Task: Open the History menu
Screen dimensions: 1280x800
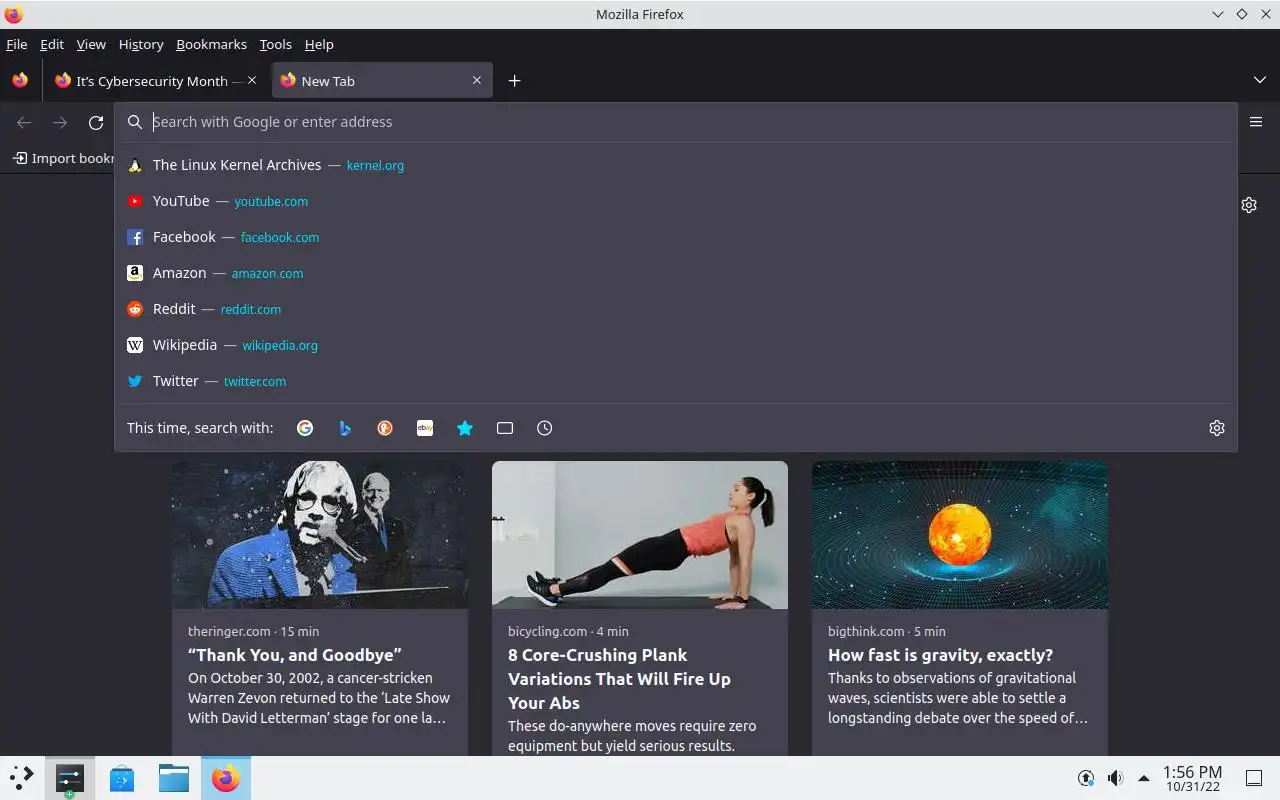Action: (141, 44)
